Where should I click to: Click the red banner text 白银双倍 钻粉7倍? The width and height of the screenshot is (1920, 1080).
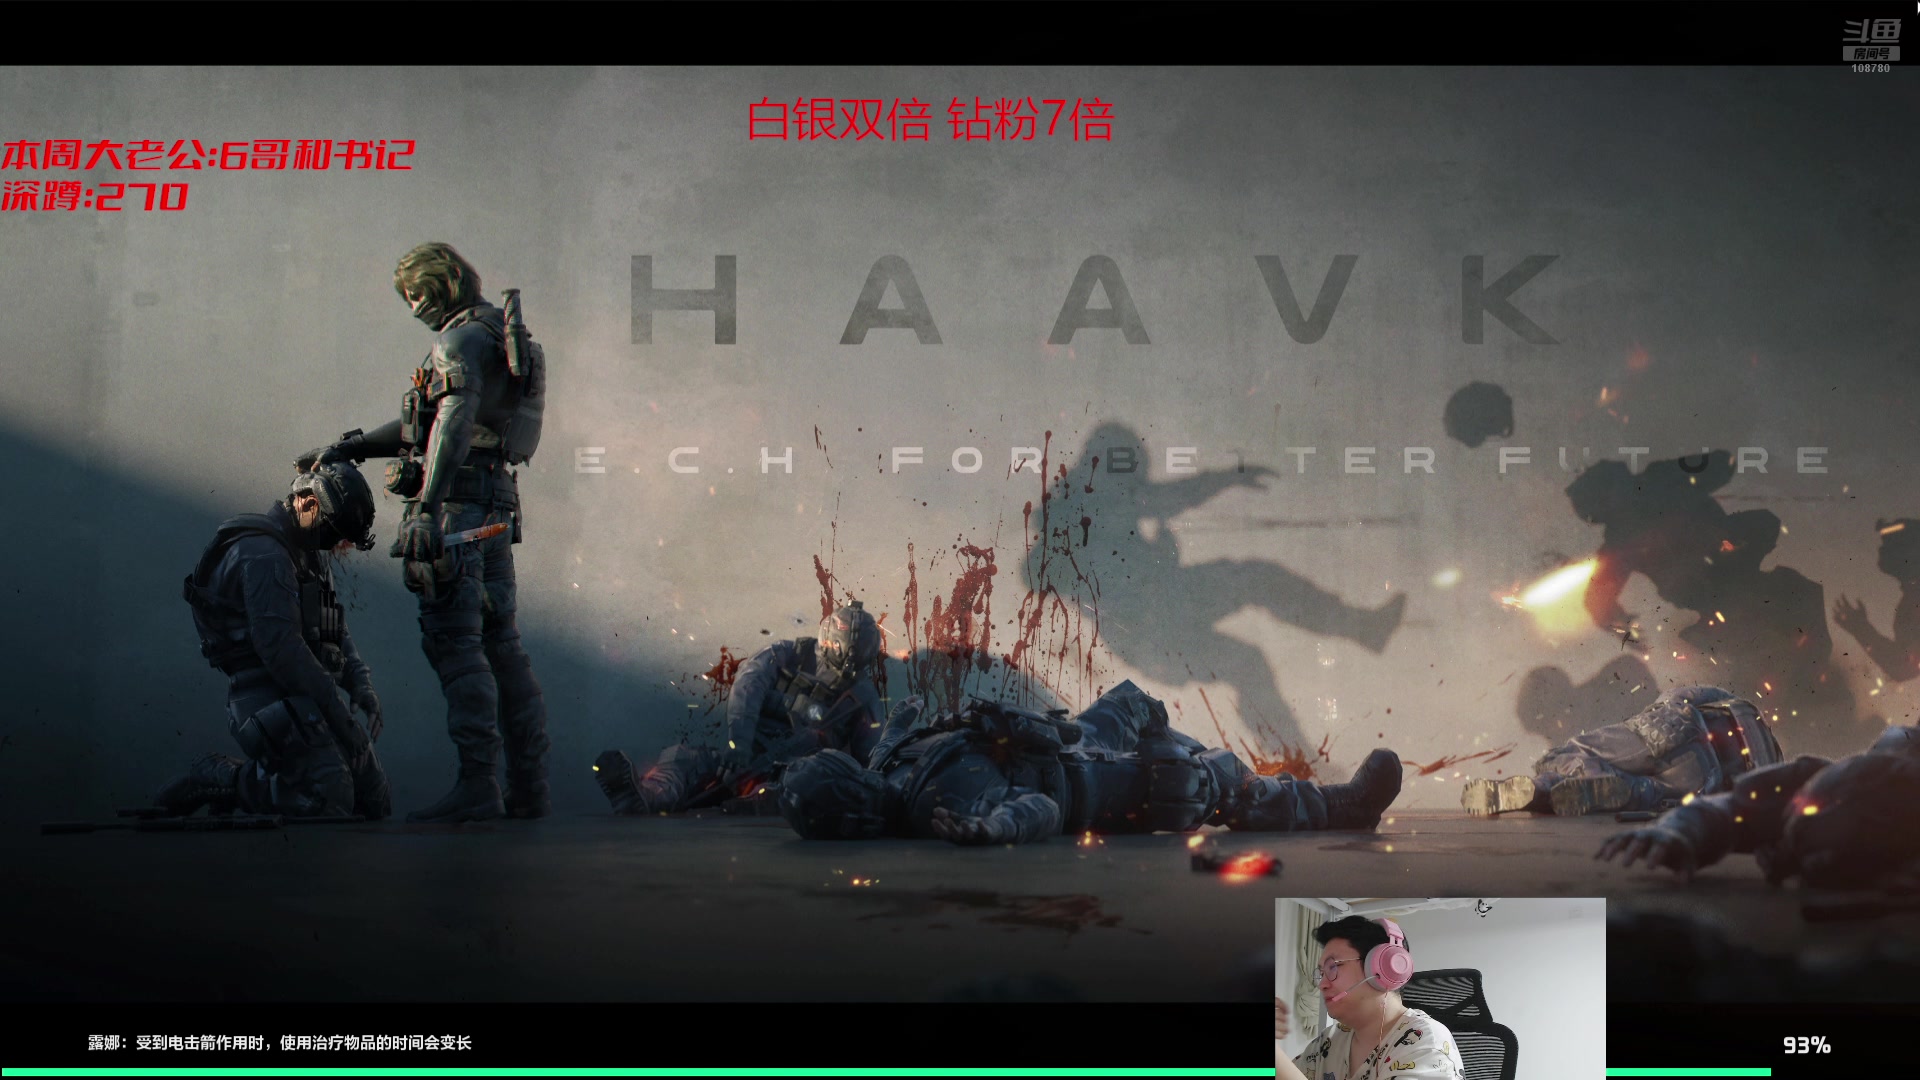(930, 119)
